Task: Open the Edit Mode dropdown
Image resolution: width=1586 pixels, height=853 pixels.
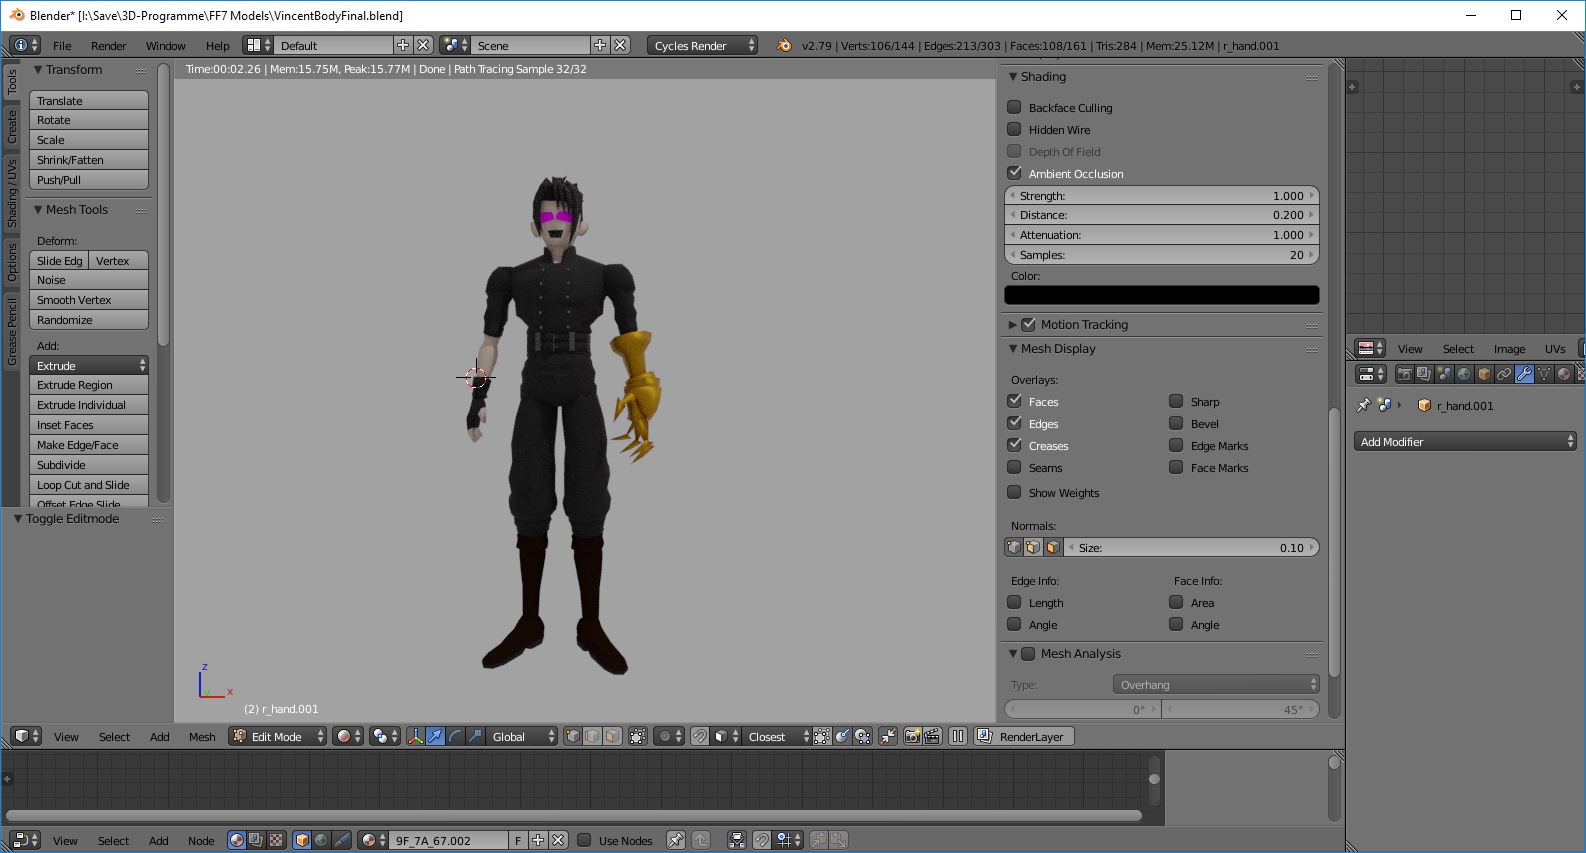Action: 278,736
